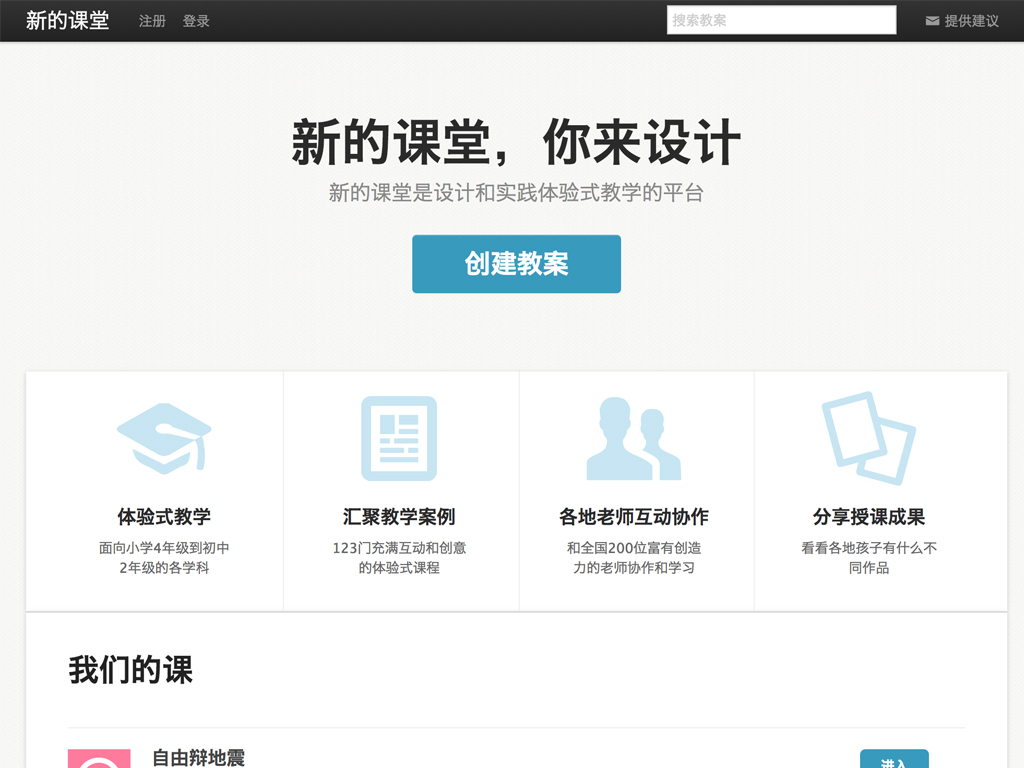
Task: Click the 体验式教学 heading
Action: pyautogui.click(x=164, y=517)
